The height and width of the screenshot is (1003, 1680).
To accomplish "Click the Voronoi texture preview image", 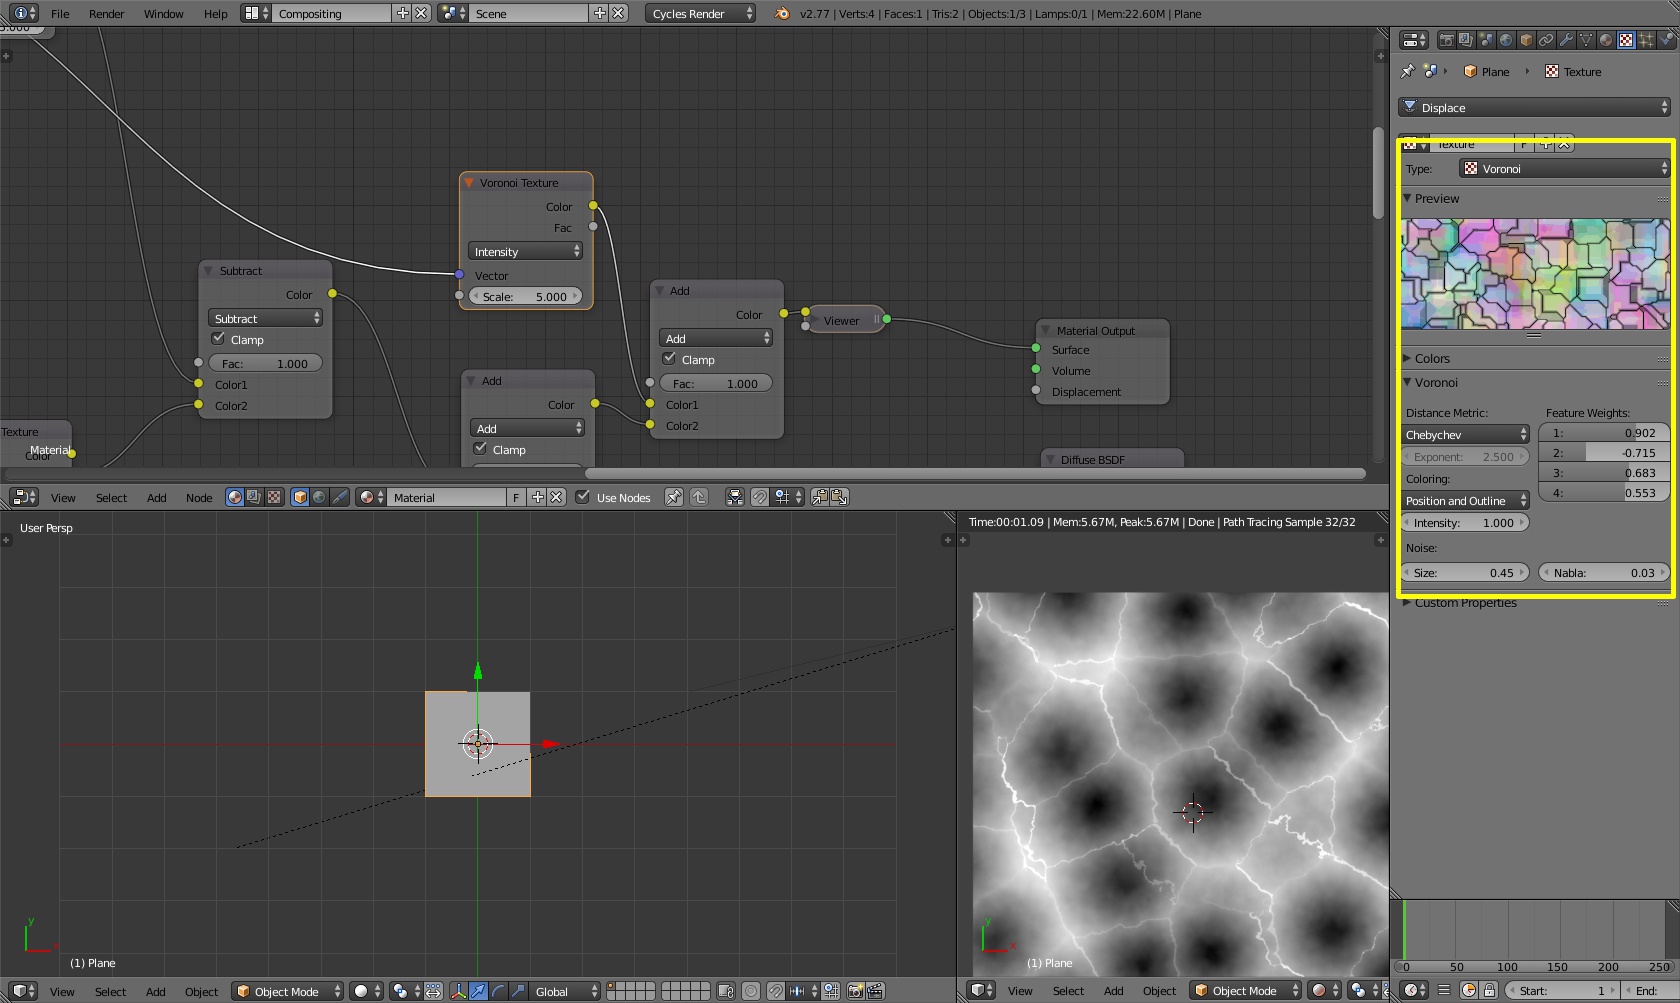I will click(1535, 275).
